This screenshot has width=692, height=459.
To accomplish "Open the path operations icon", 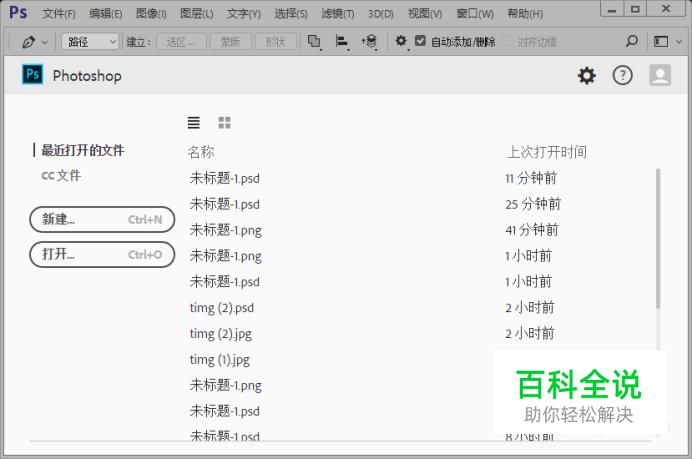I will pyautogui.click(x=314, y=41).
